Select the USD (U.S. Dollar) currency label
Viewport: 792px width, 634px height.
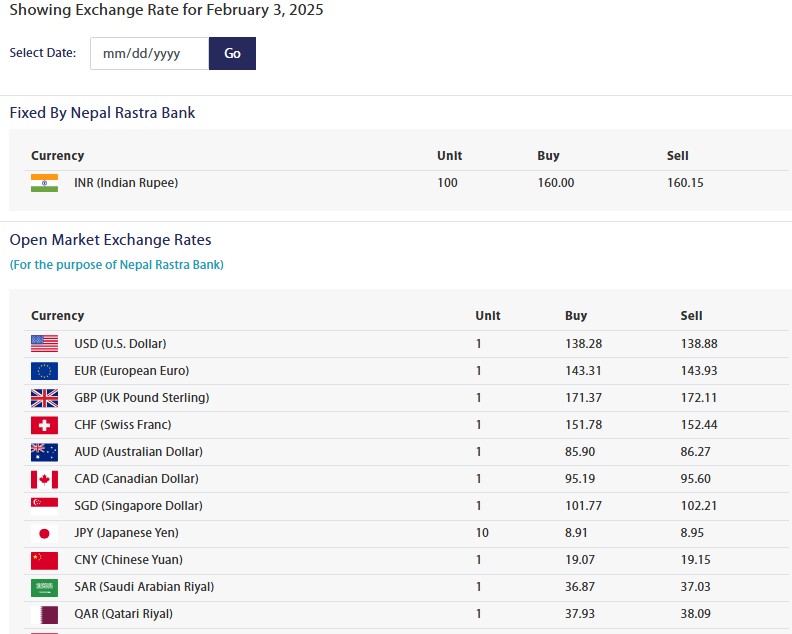[120, 344]
